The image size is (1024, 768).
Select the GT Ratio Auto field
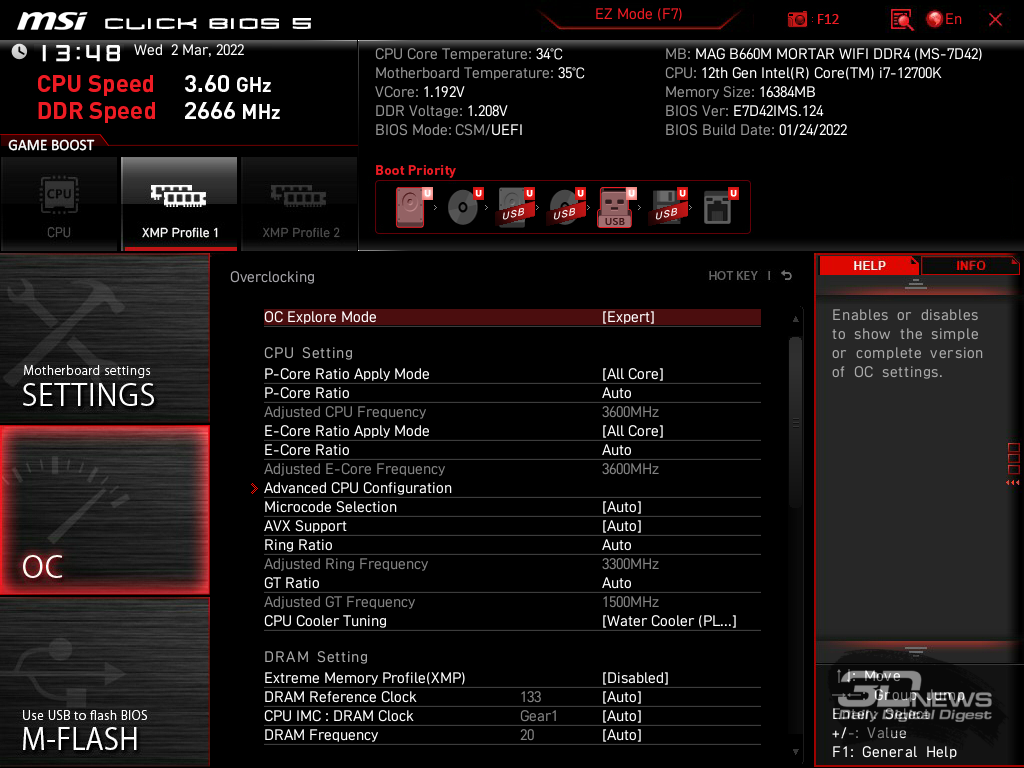click(512, 583)
